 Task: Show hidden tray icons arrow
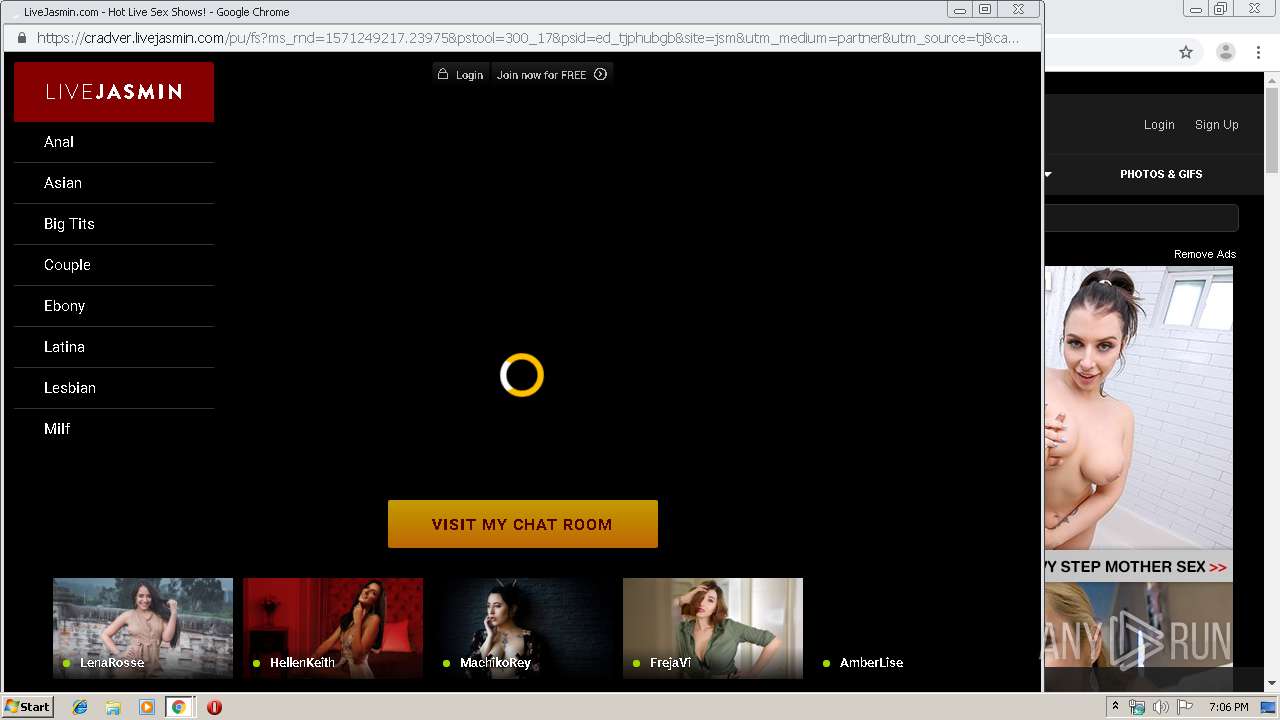[1115, 707]
